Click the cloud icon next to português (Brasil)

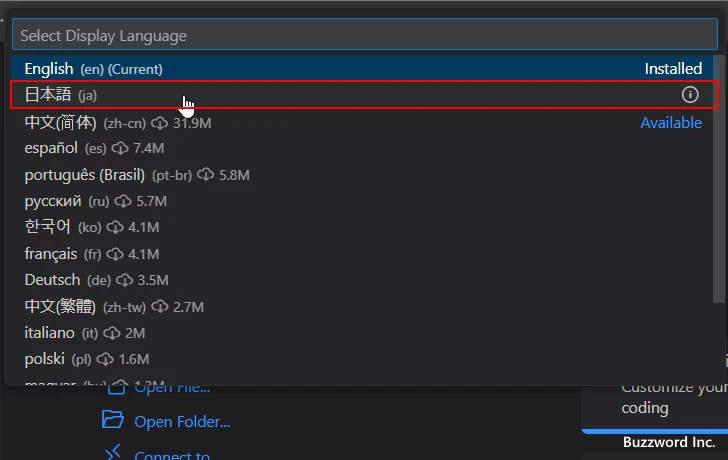pyautogui.click(x=205, y=175)
